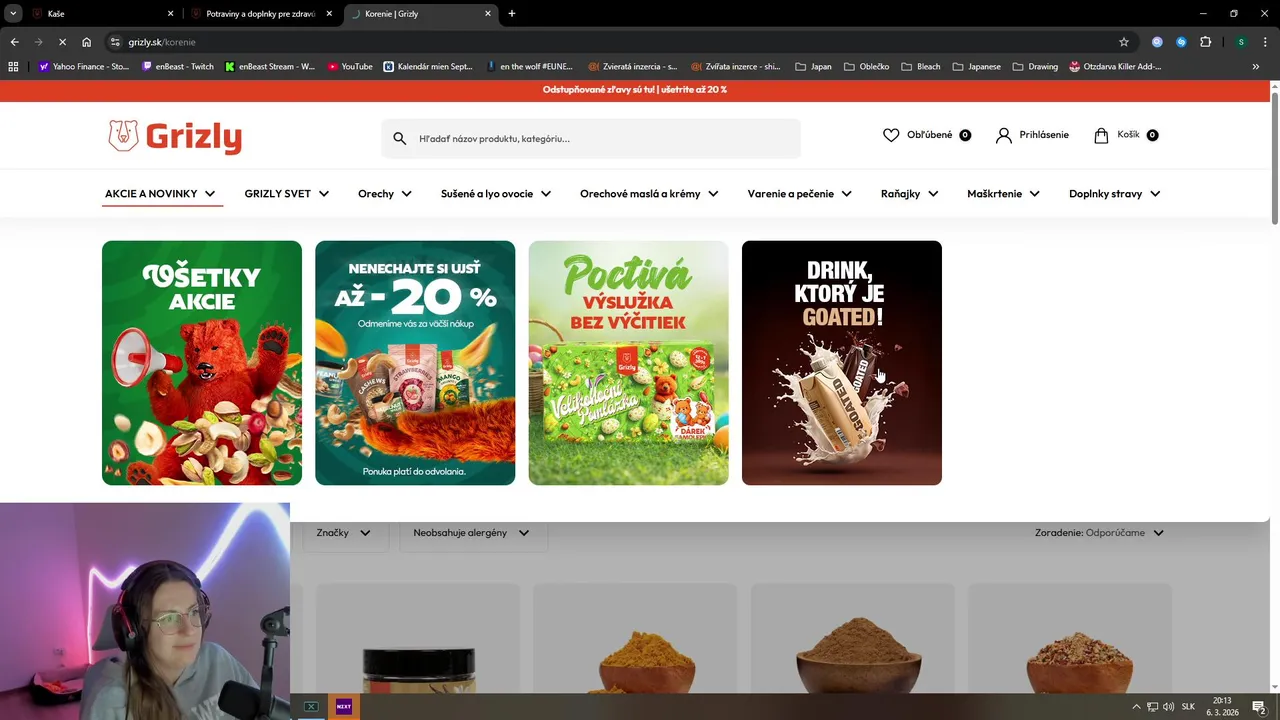Open Poctivá výslužka Easter banner
1280x720 pixels.
(628, 363)
